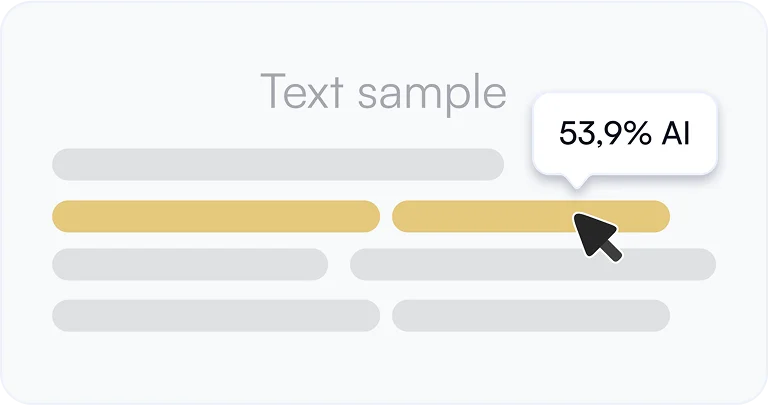Viewport: 768px width, 405px height.
Task: Click the small tail of the tooltip bubble
Action: coord(574,181)
